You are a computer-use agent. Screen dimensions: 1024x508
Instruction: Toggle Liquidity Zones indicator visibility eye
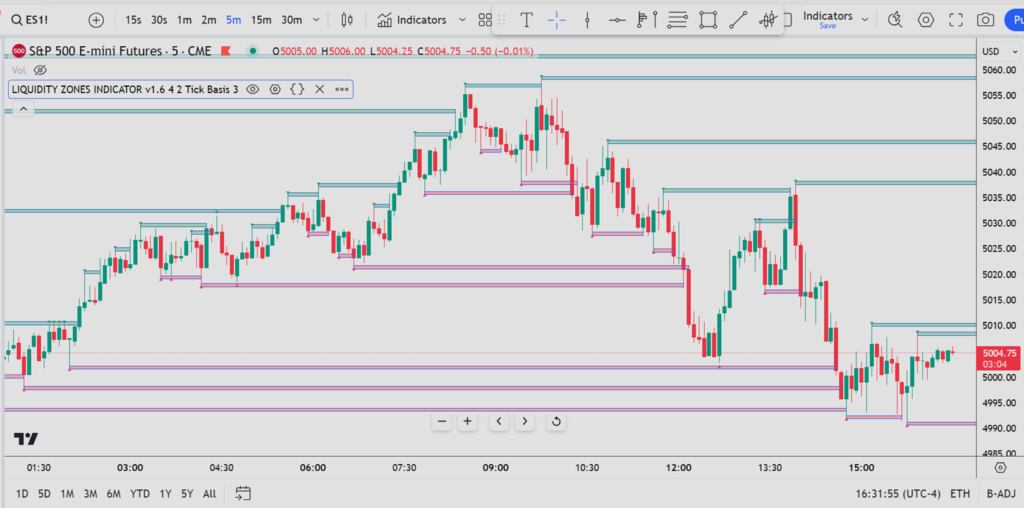[x=253, y=89]
